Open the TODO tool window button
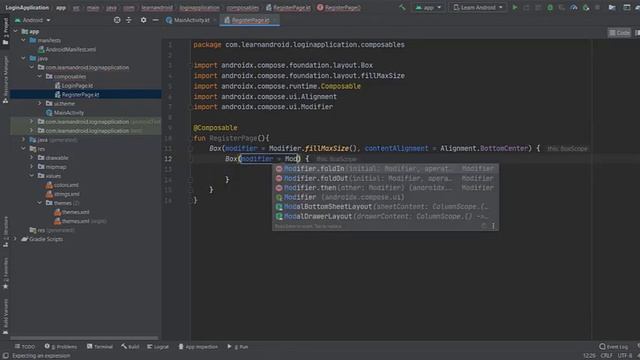Viewport: 640px width, 360px height. tap(25, 347)
